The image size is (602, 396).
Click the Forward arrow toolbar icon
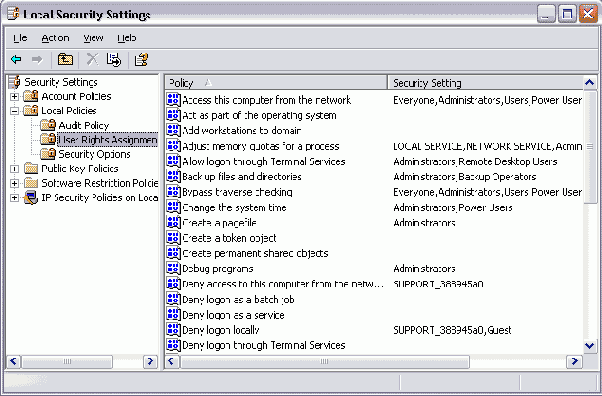coord(37,60)
